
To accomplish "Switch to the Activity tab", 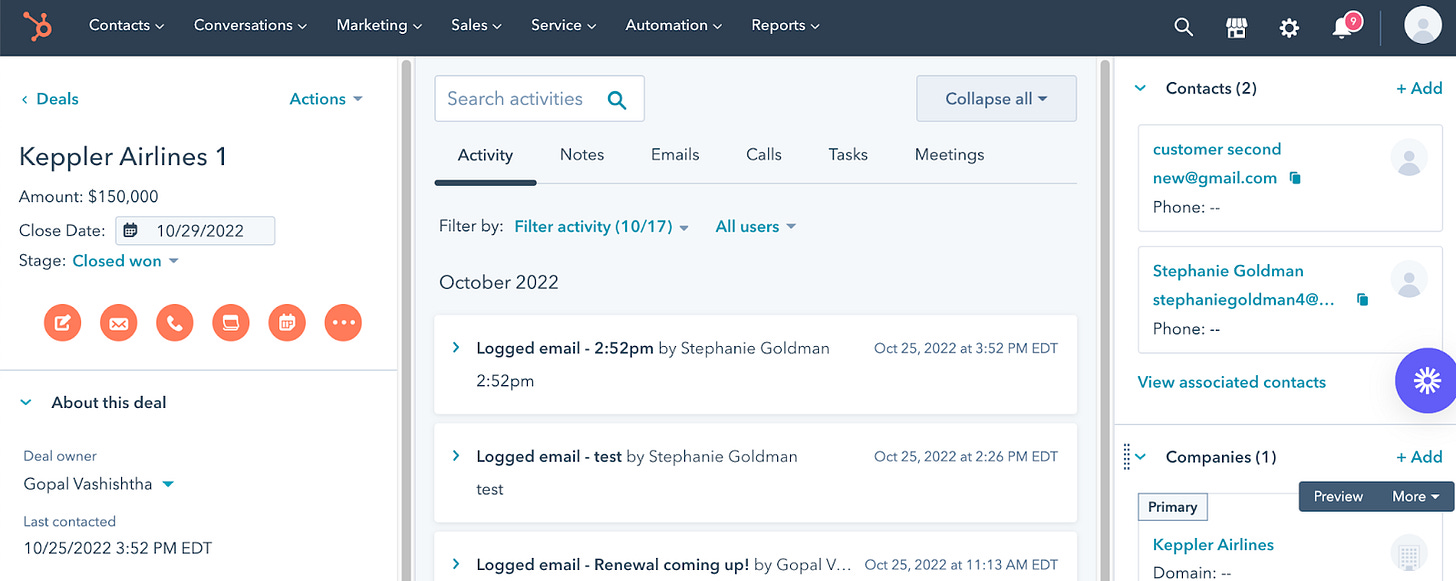I will tap(485, 155).
